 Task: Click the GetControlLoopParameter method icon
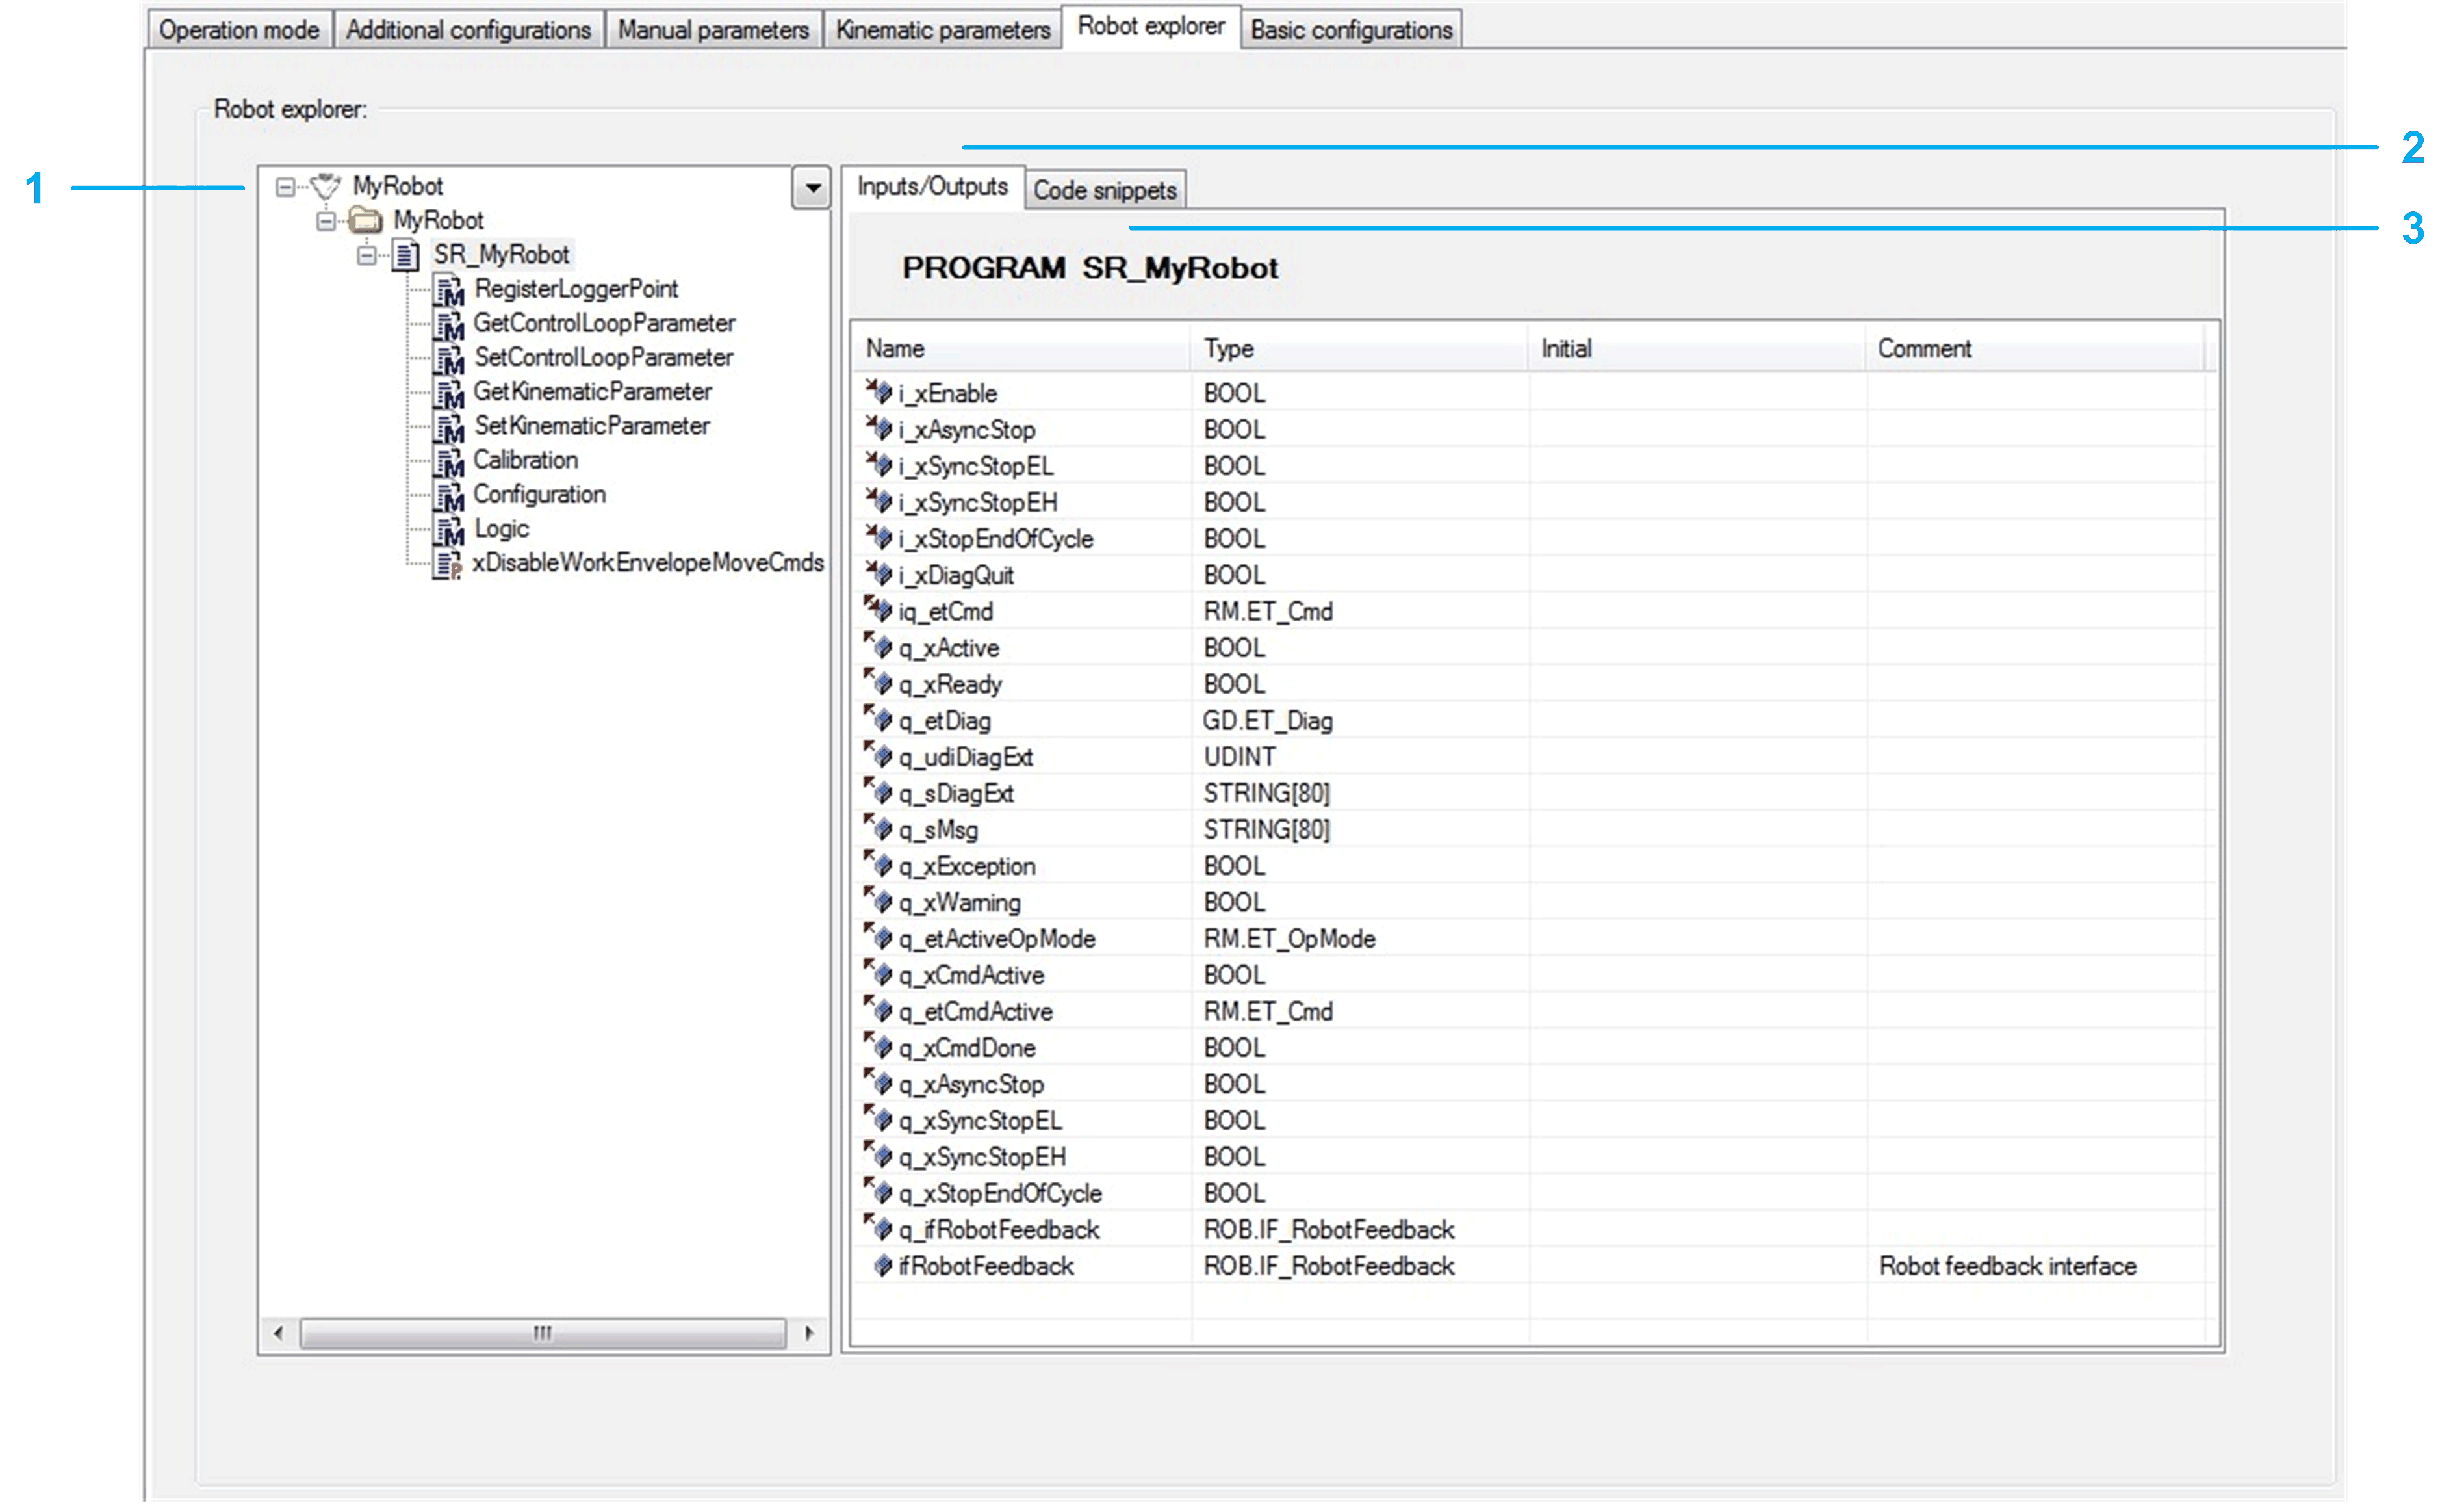(449, 324)
